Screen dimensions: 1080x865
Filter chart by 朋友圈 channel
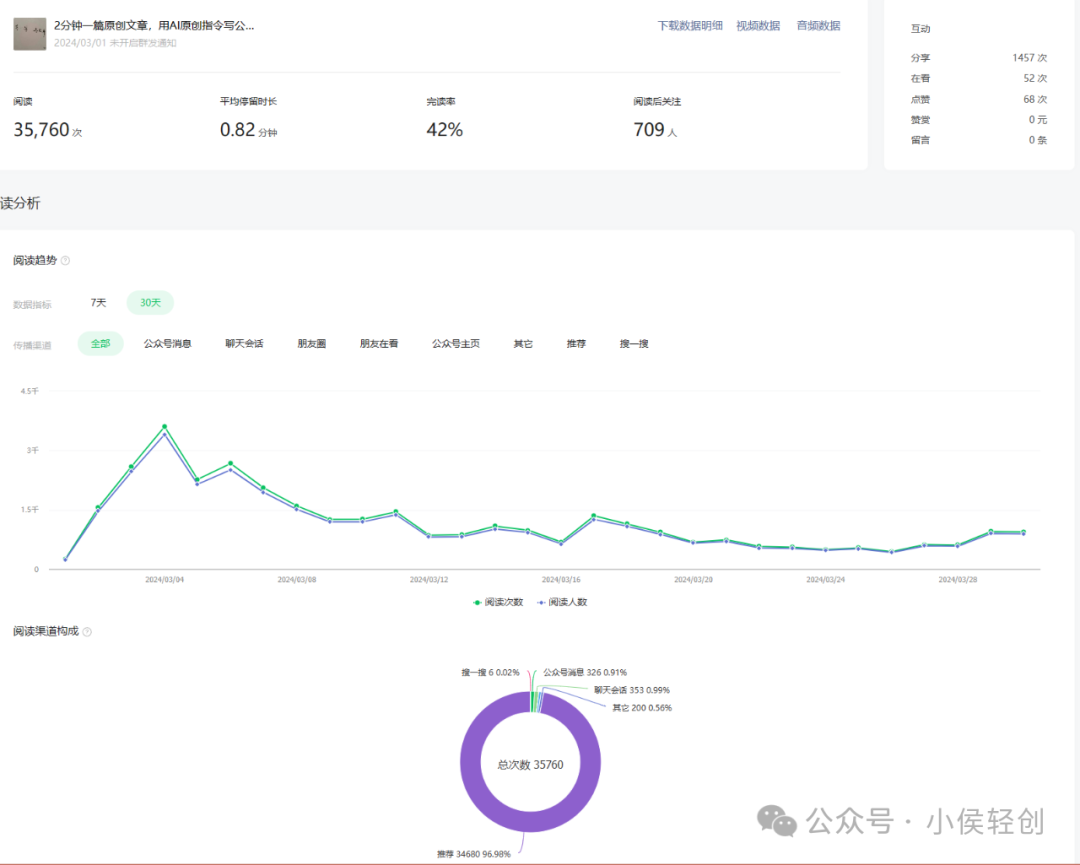[x=311, y=343]
